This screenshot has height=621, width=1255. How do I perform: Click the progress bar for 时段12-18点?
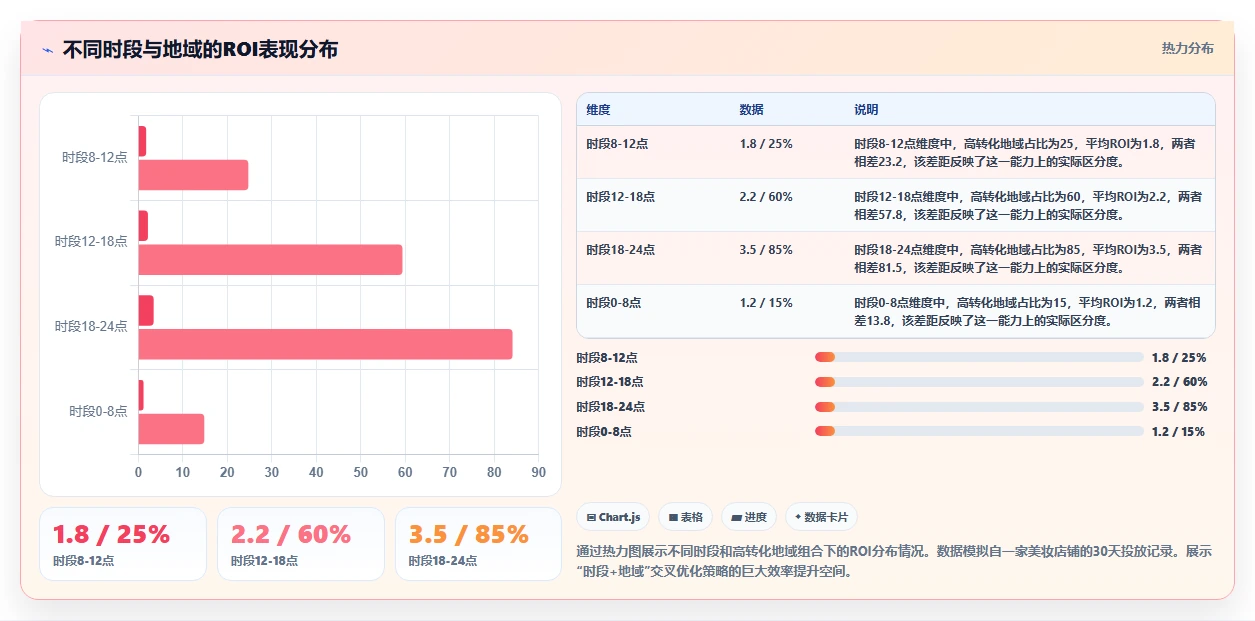pos(979,382)
